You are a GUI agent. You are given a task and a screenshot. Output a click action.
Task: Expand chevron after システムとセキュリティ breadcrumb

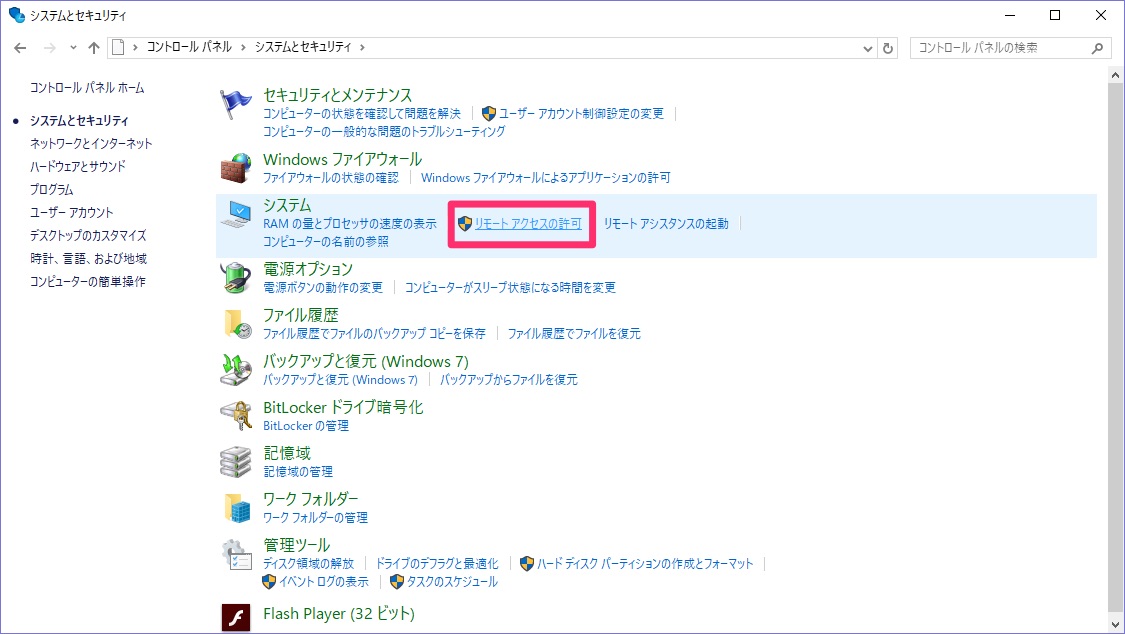362,47
